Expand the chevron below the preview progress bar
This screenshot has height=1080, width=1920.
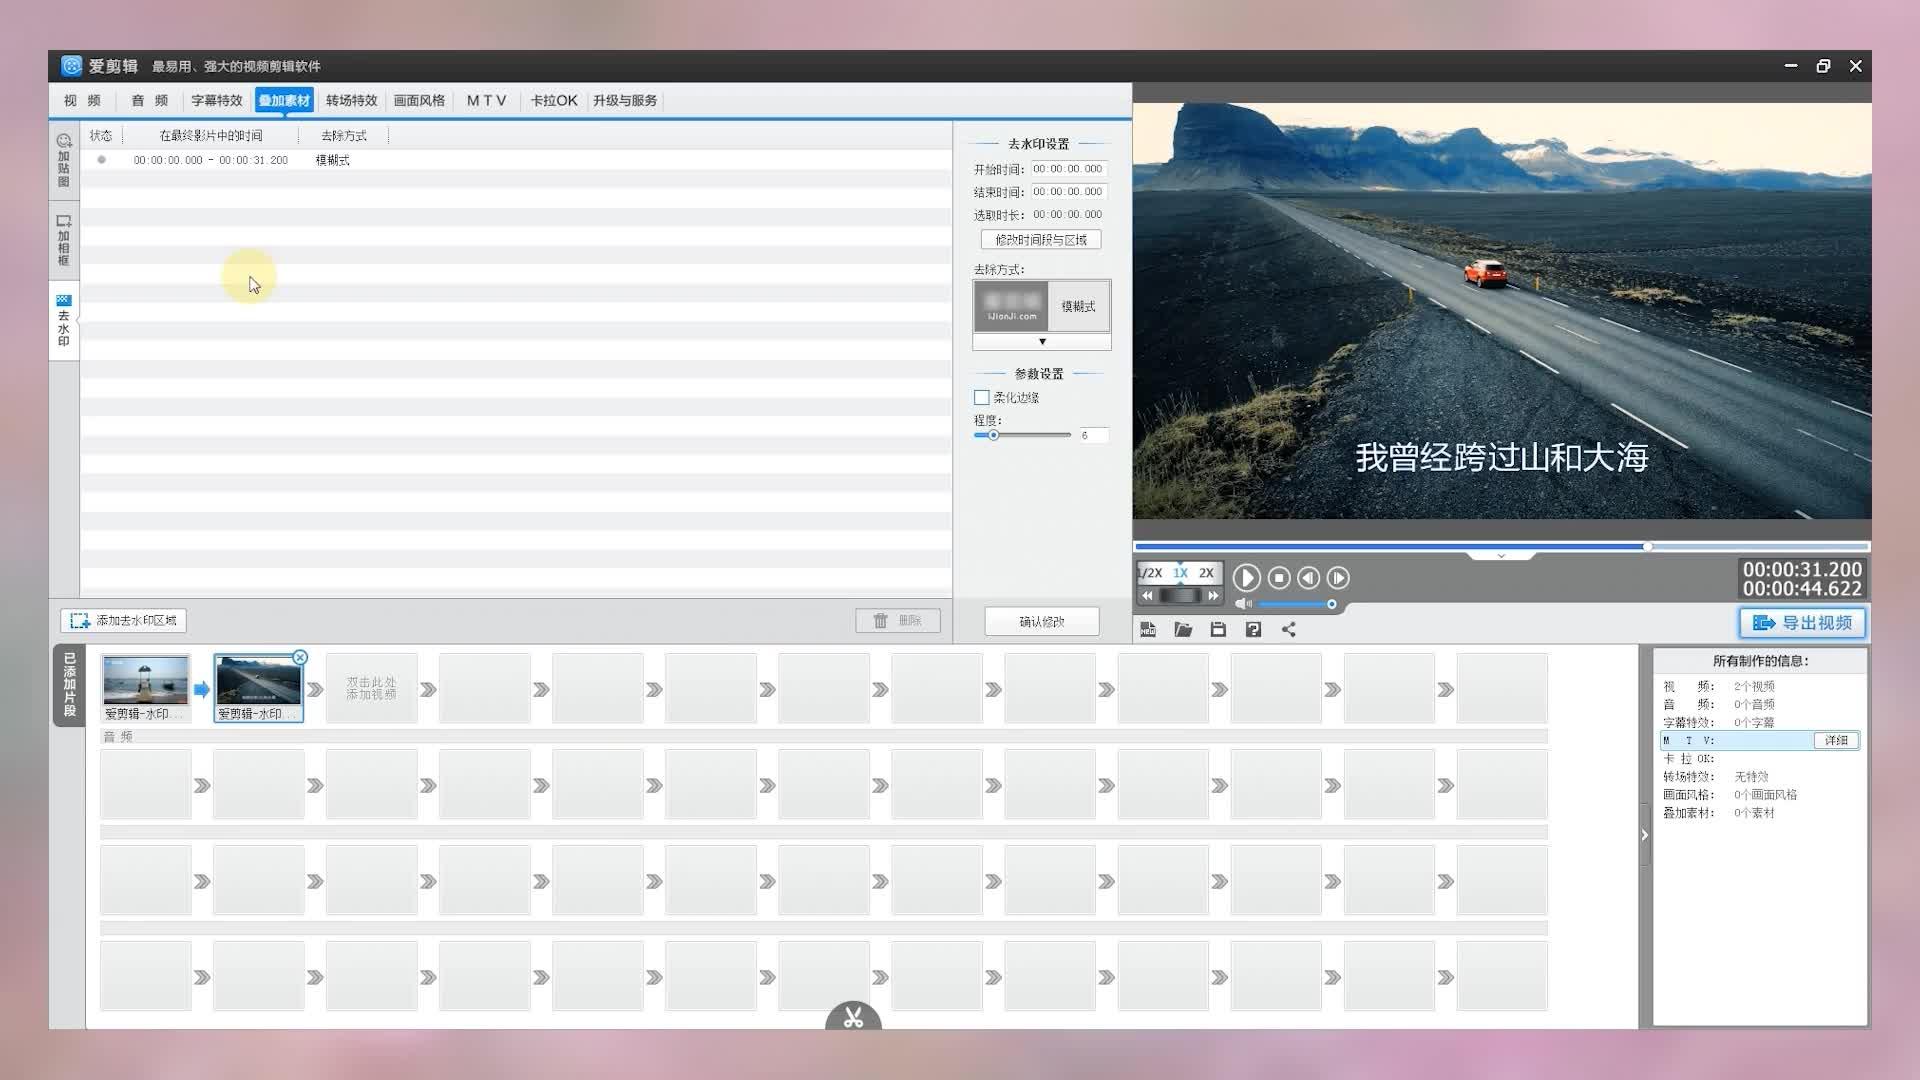[x=1501, y=556]
